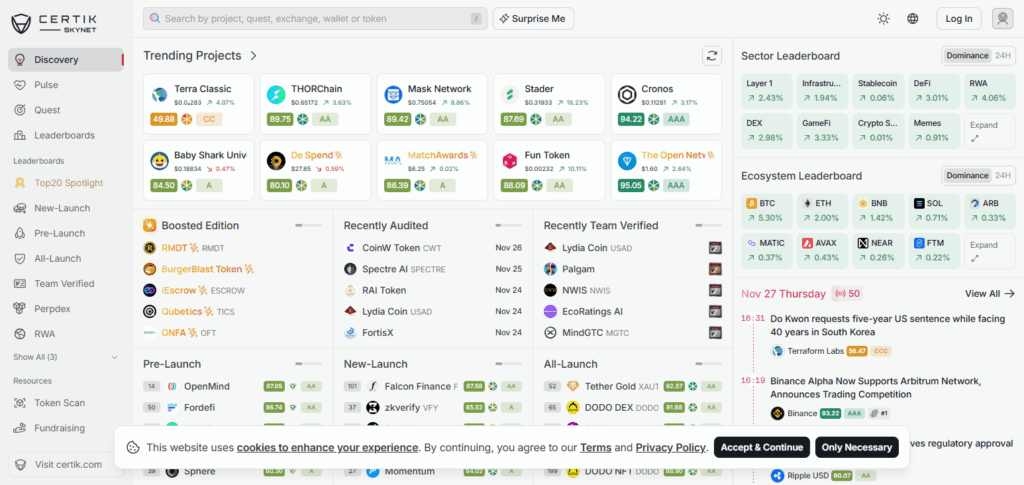Select Dominance in Sector Leaderboard
This screenshot has width=1024, height=485.
tap(966, 56)
